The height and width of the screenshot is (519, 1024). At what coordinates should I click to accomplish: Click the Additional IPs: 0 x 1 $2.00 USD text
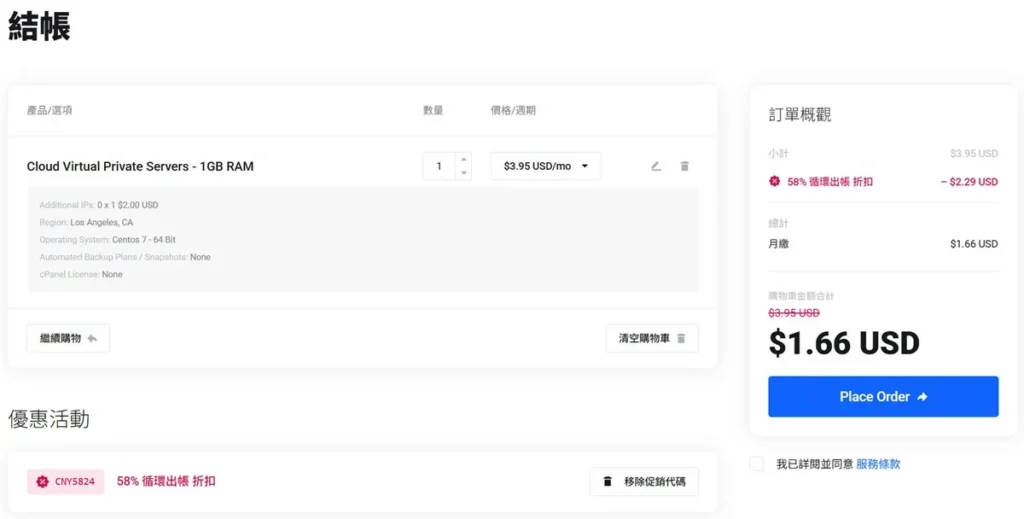coord(99,205)
